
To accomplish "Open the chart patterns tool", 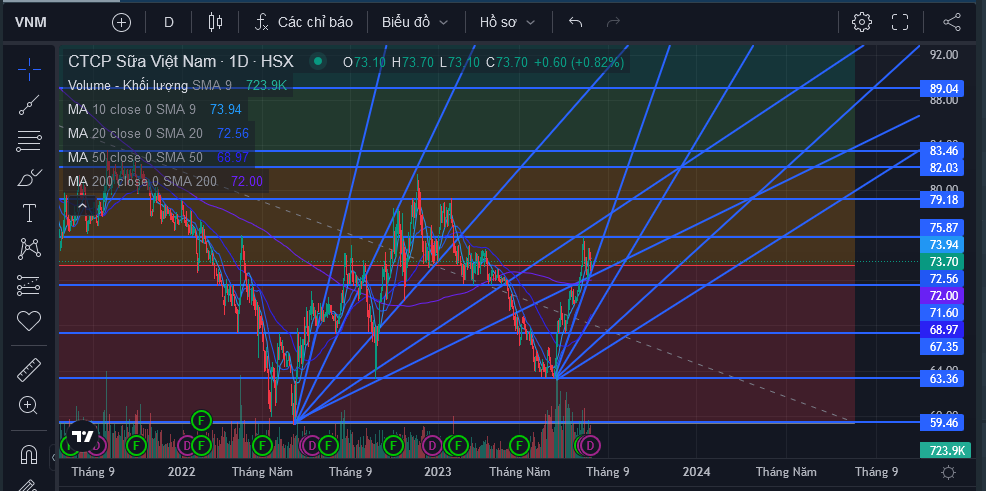I will coord(29,249).
